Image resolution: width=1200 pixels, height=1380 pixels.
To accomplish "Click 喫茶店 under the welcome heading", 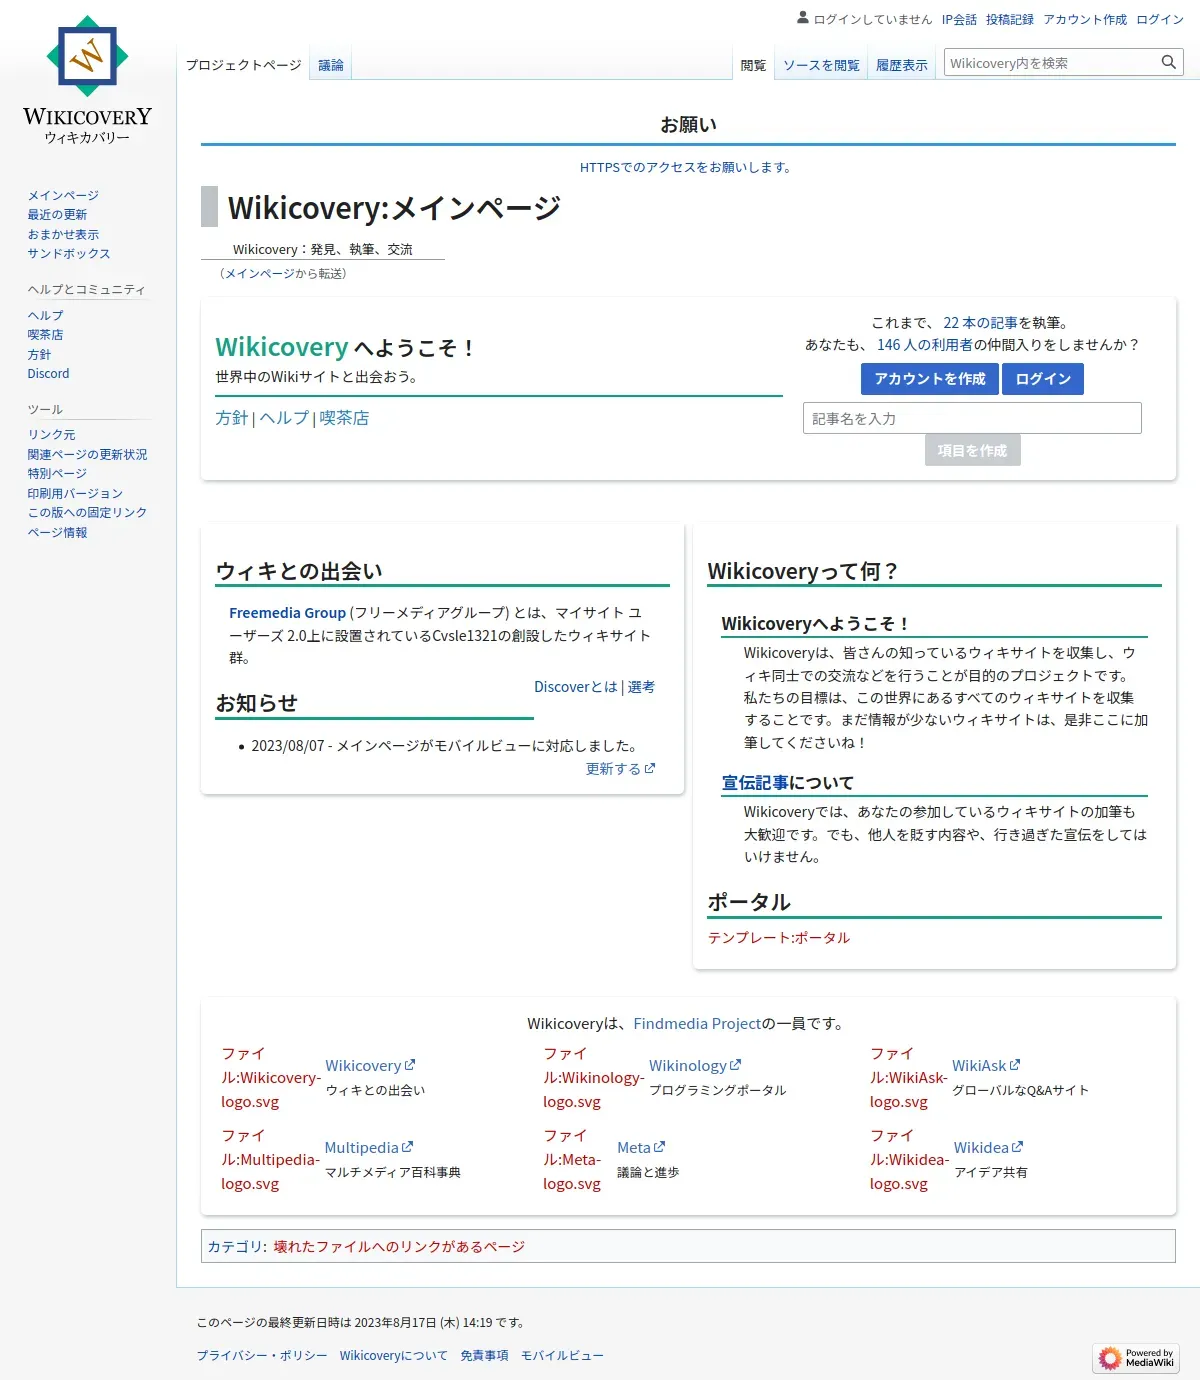I will 345,418.
